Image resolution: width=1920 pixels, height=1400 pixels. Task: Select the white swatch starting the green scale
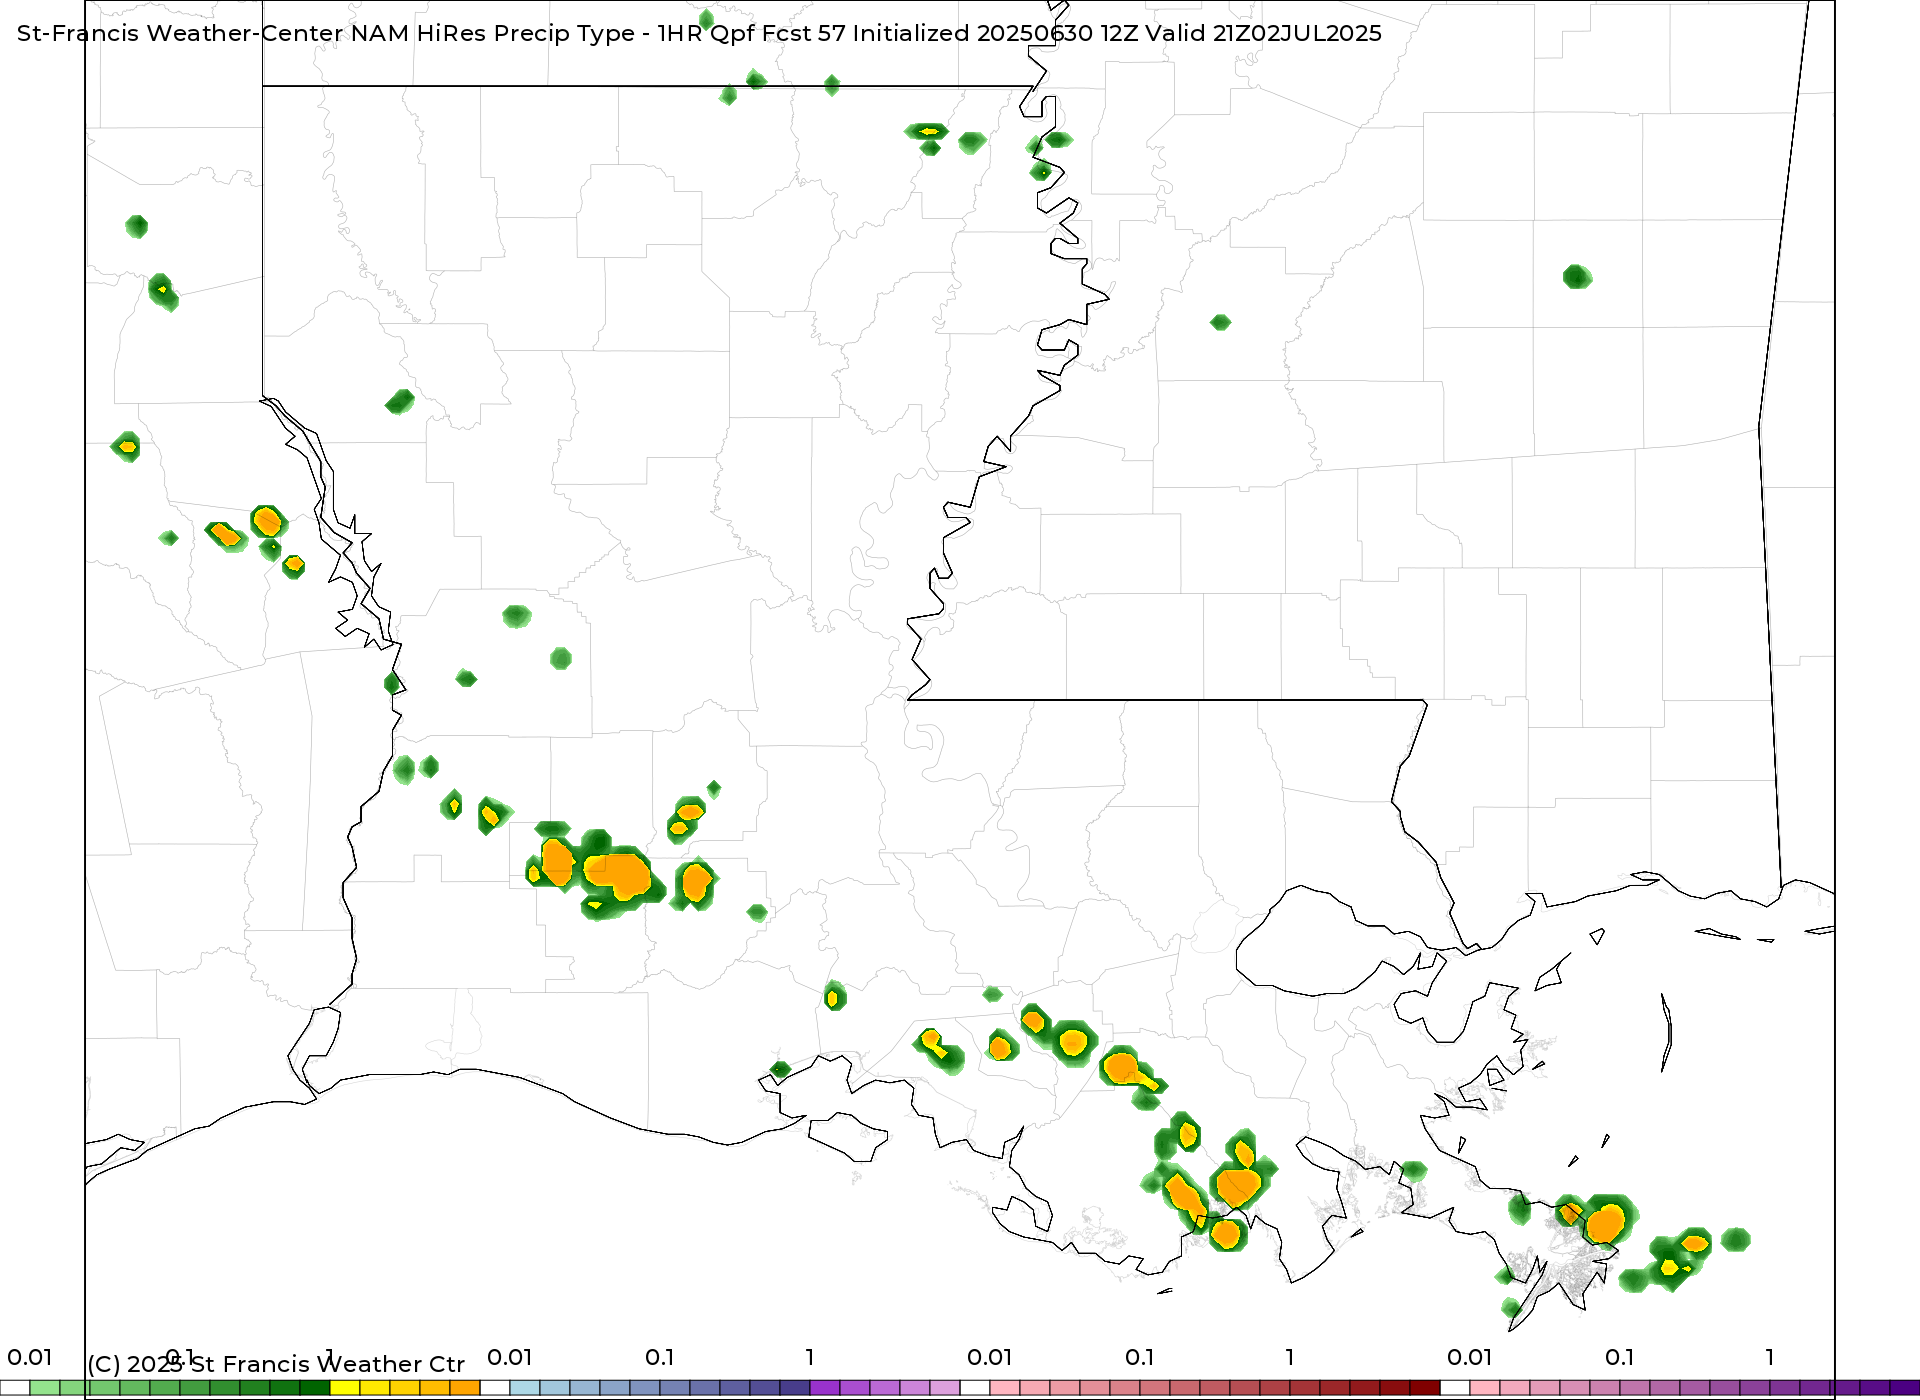pyautogui.click(x=15, y=1388)
